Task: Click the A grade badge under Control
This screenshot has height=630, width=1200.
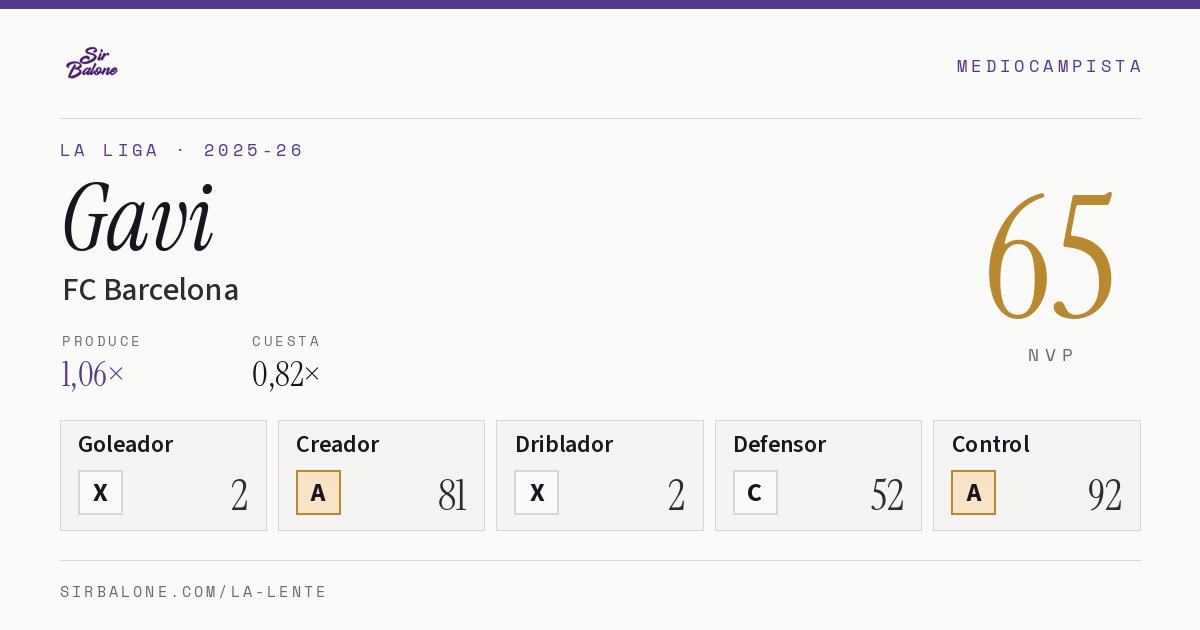Action: (x=973, y=492)
